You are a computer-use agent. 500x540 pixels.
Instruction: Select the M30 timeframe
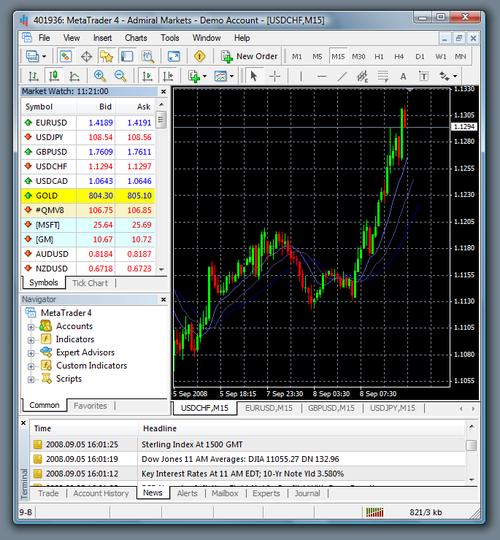(x=358, y=56)
